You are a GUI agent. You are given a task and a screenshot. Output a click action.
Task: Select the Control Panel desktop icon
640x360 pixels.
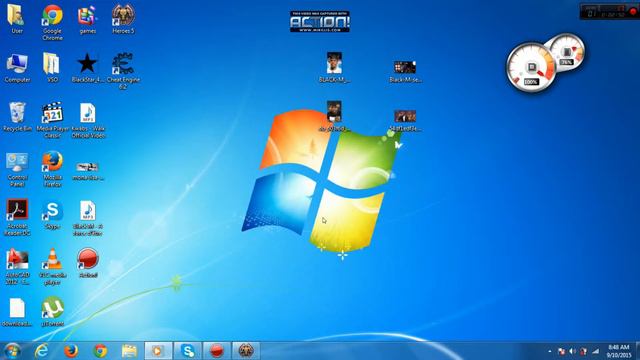point(17,169)
